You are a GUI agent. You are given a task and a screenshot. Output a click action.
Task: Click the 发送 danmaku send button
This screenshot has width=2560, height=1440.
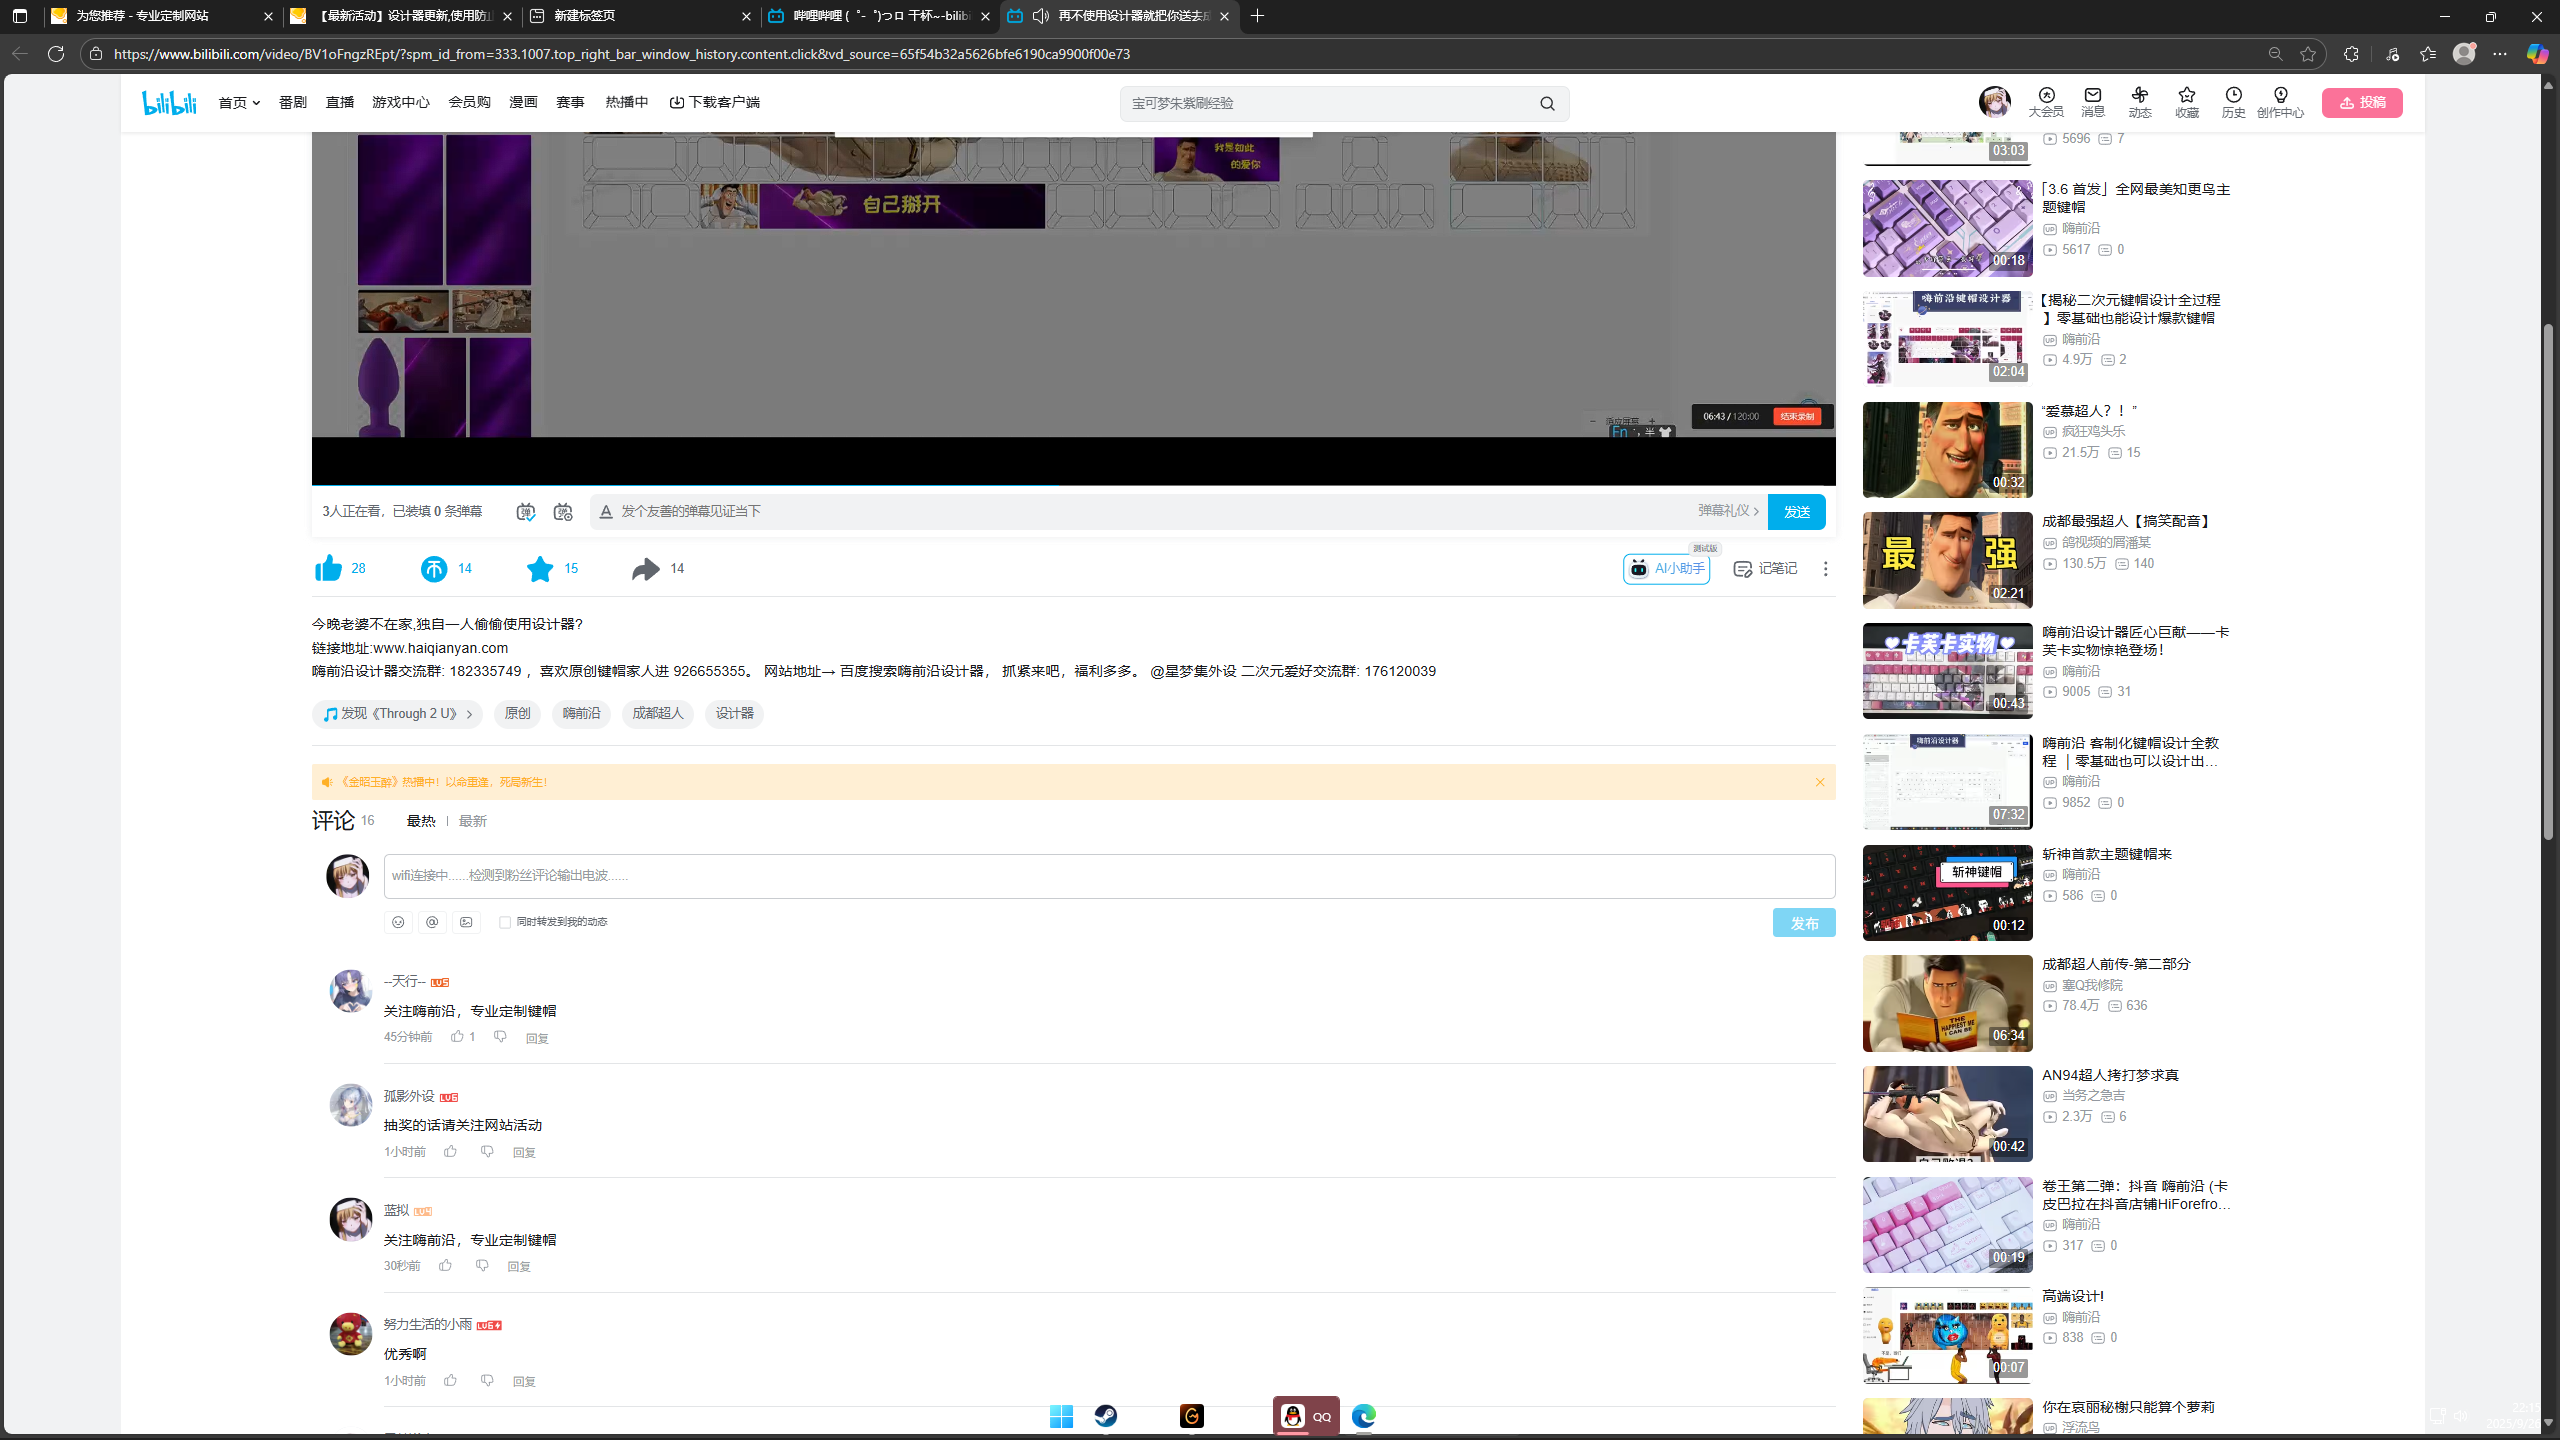click(1796, 512)
